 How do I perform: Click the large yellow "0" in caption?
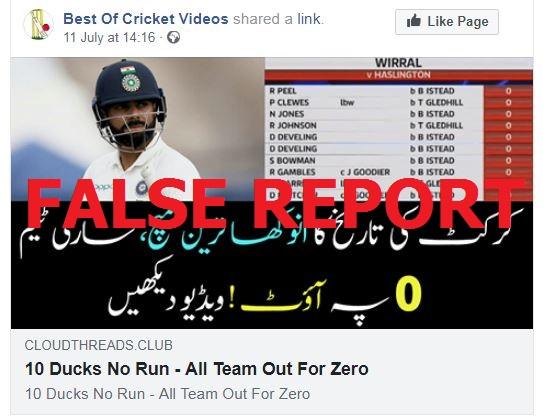pos(409,294)
